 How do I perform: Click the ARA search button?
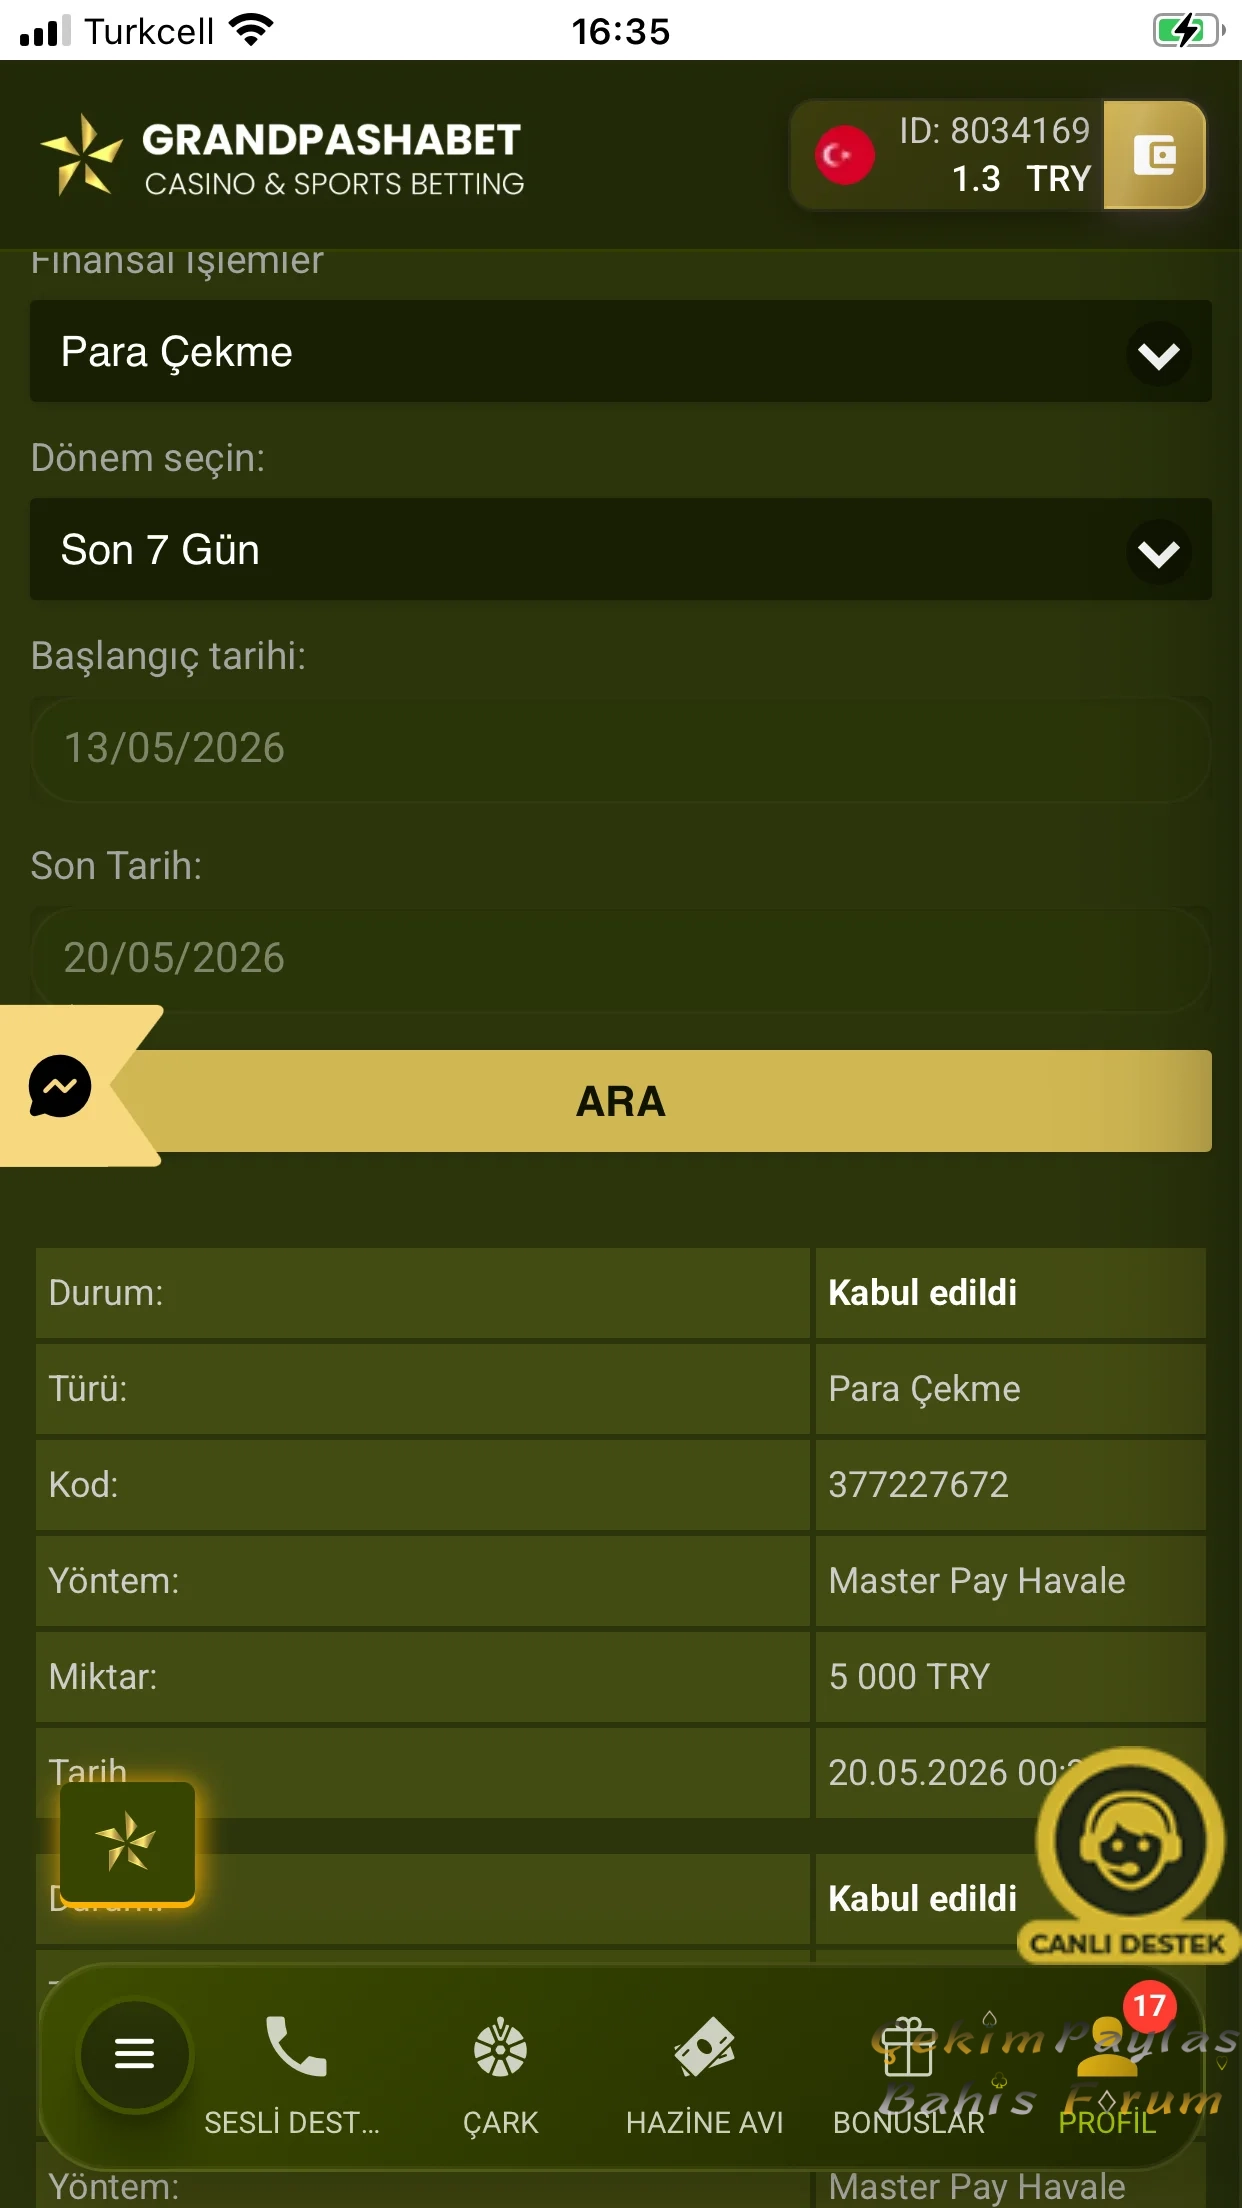[x=621, y=1101]
